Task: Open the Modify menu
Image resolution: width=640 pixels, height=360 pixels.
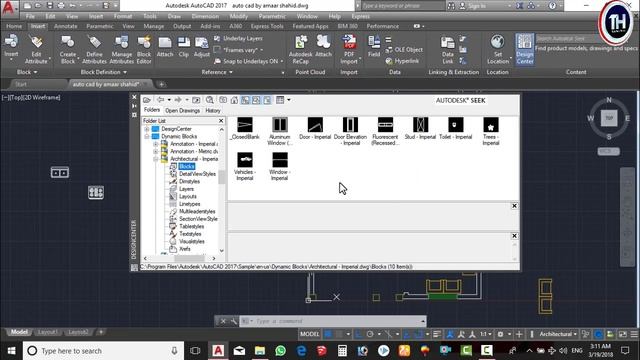Action: click(239, 16)
